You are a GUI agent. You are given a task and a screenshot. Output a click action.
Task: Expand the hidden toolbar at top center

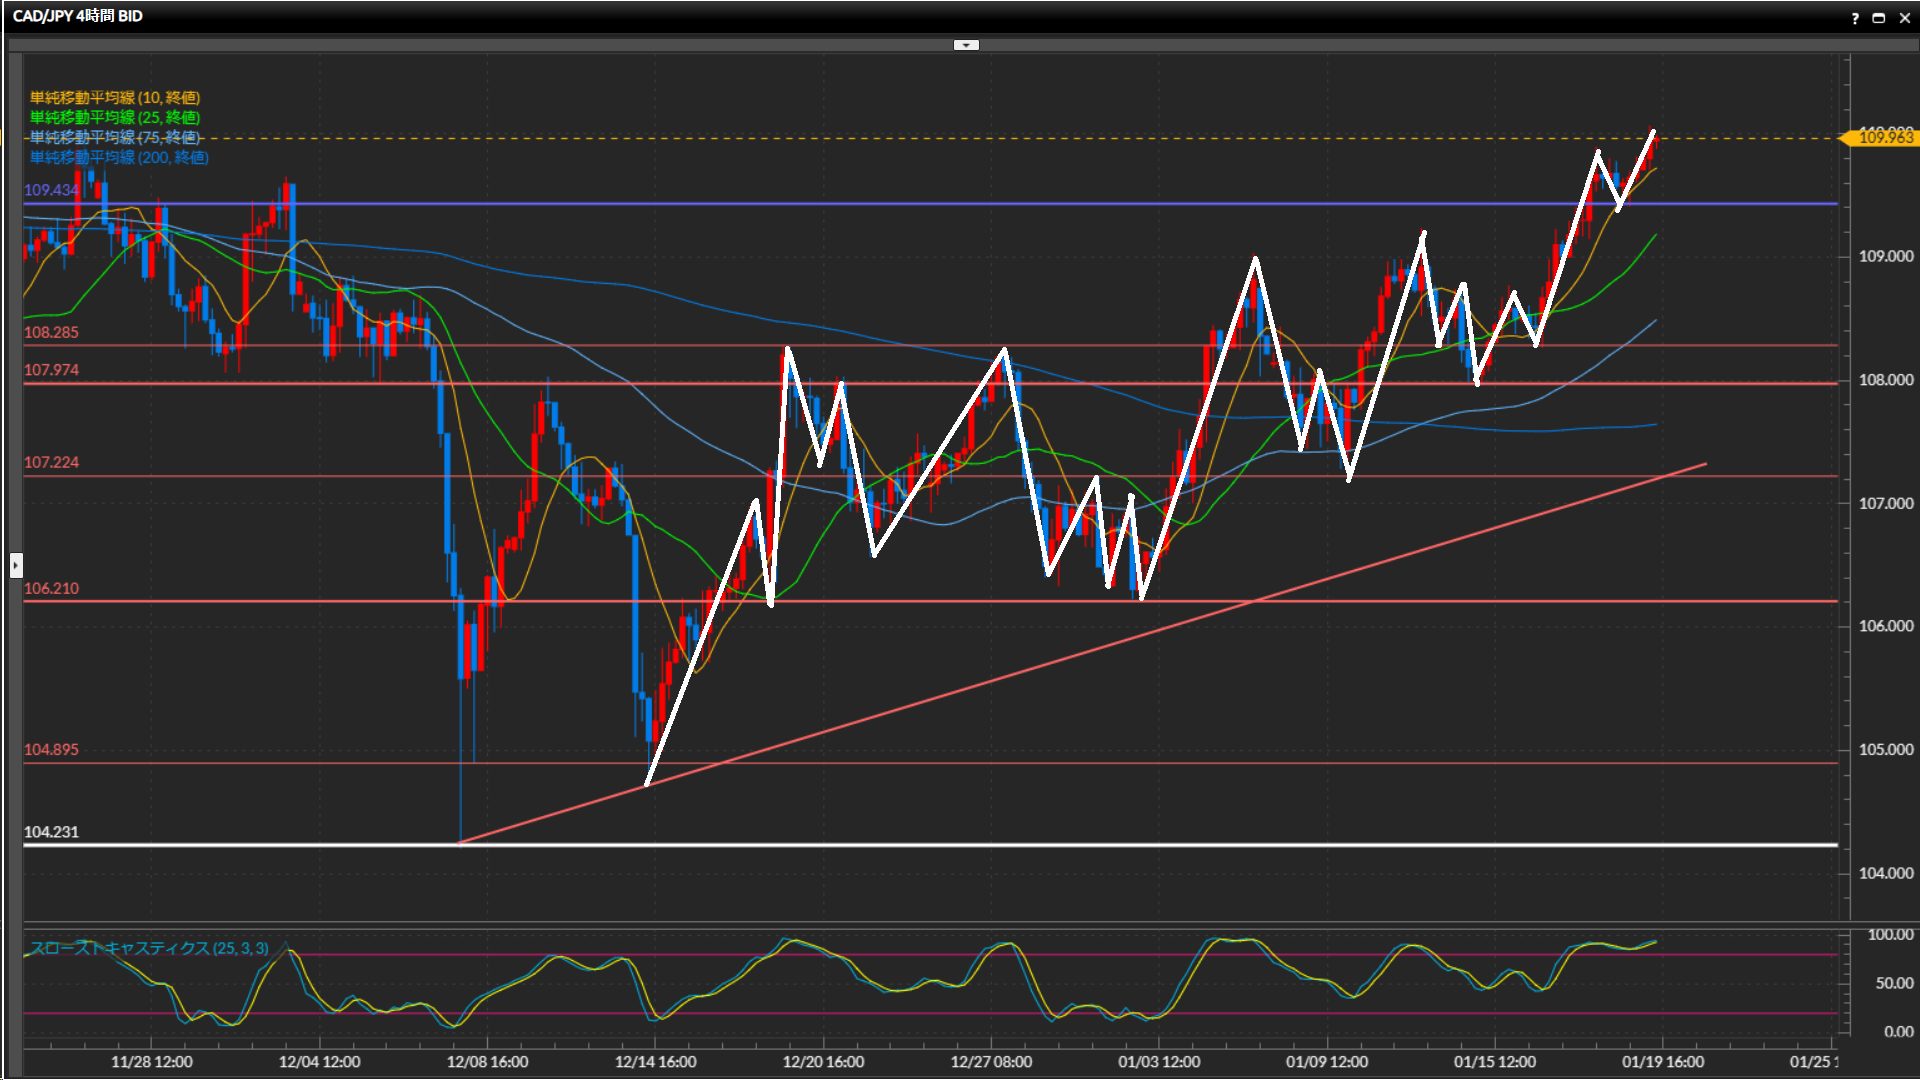tap(966, 45)
